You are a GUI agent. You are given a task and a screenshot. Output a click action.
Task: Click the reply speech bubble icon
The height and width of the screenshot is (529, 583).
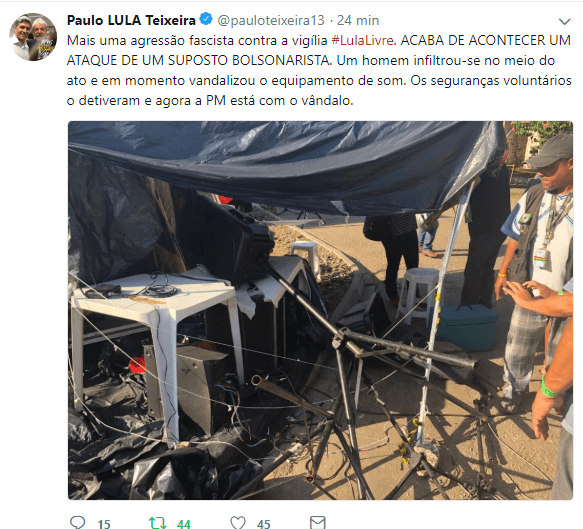click(78, 522)
